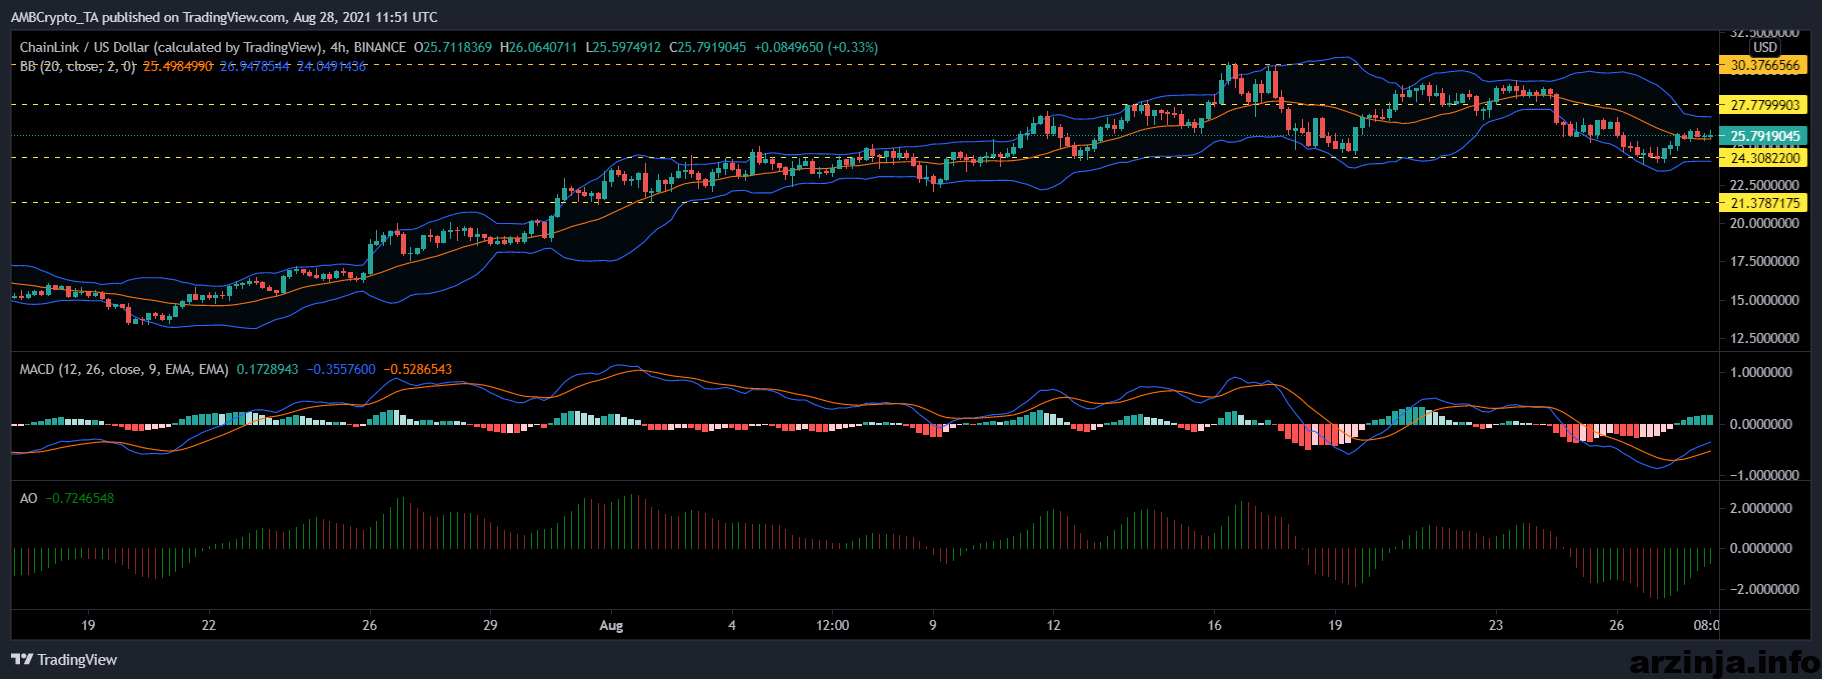1822x679 pixels.
Task: Click the TradingView logo at bottom left
Action: pos(64,659)
